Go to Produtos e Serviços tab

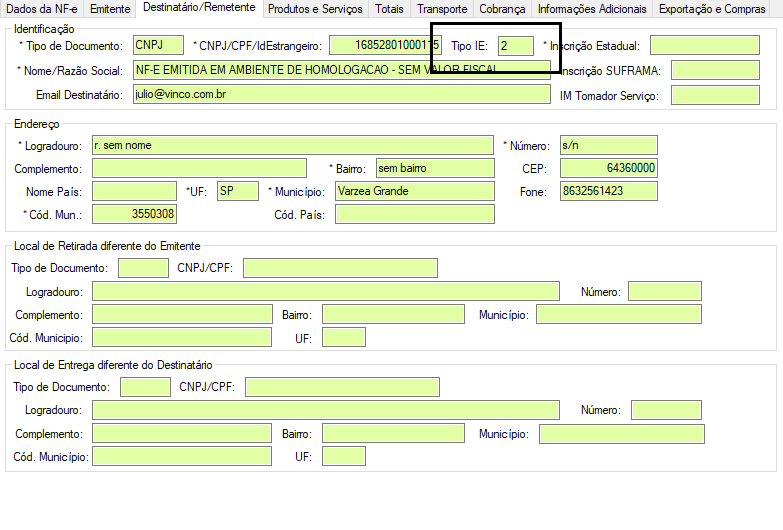(x=315, y=9)
